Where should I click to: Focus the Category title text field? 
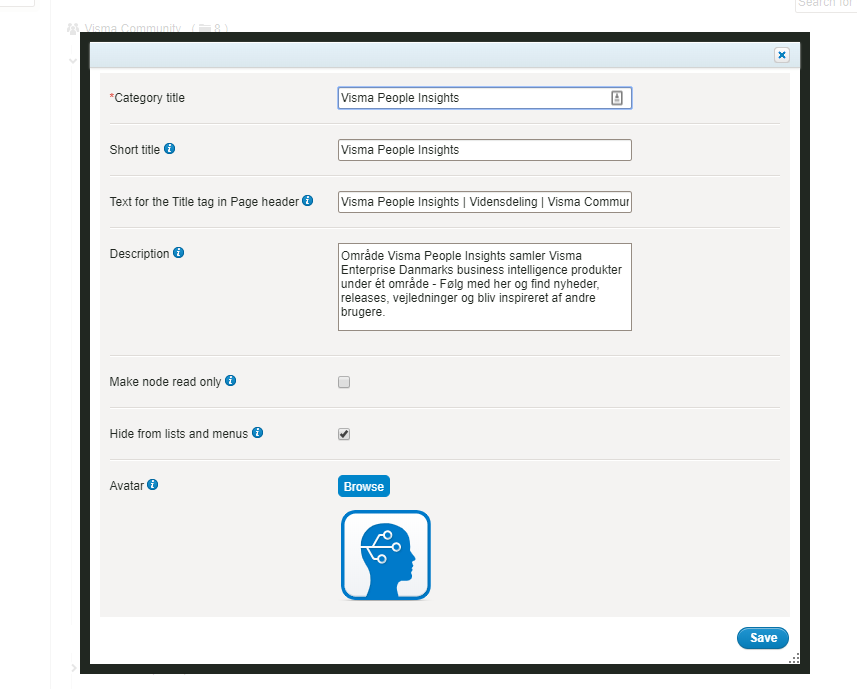click(x=485, y=98)
